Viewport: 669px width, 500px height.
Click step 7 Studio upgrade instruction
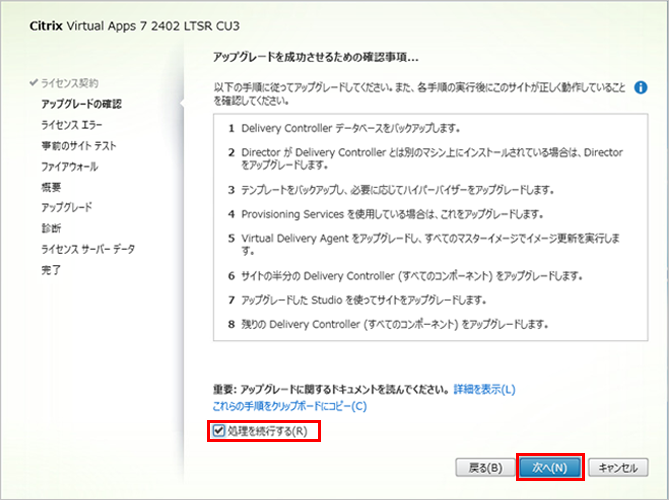360,300
